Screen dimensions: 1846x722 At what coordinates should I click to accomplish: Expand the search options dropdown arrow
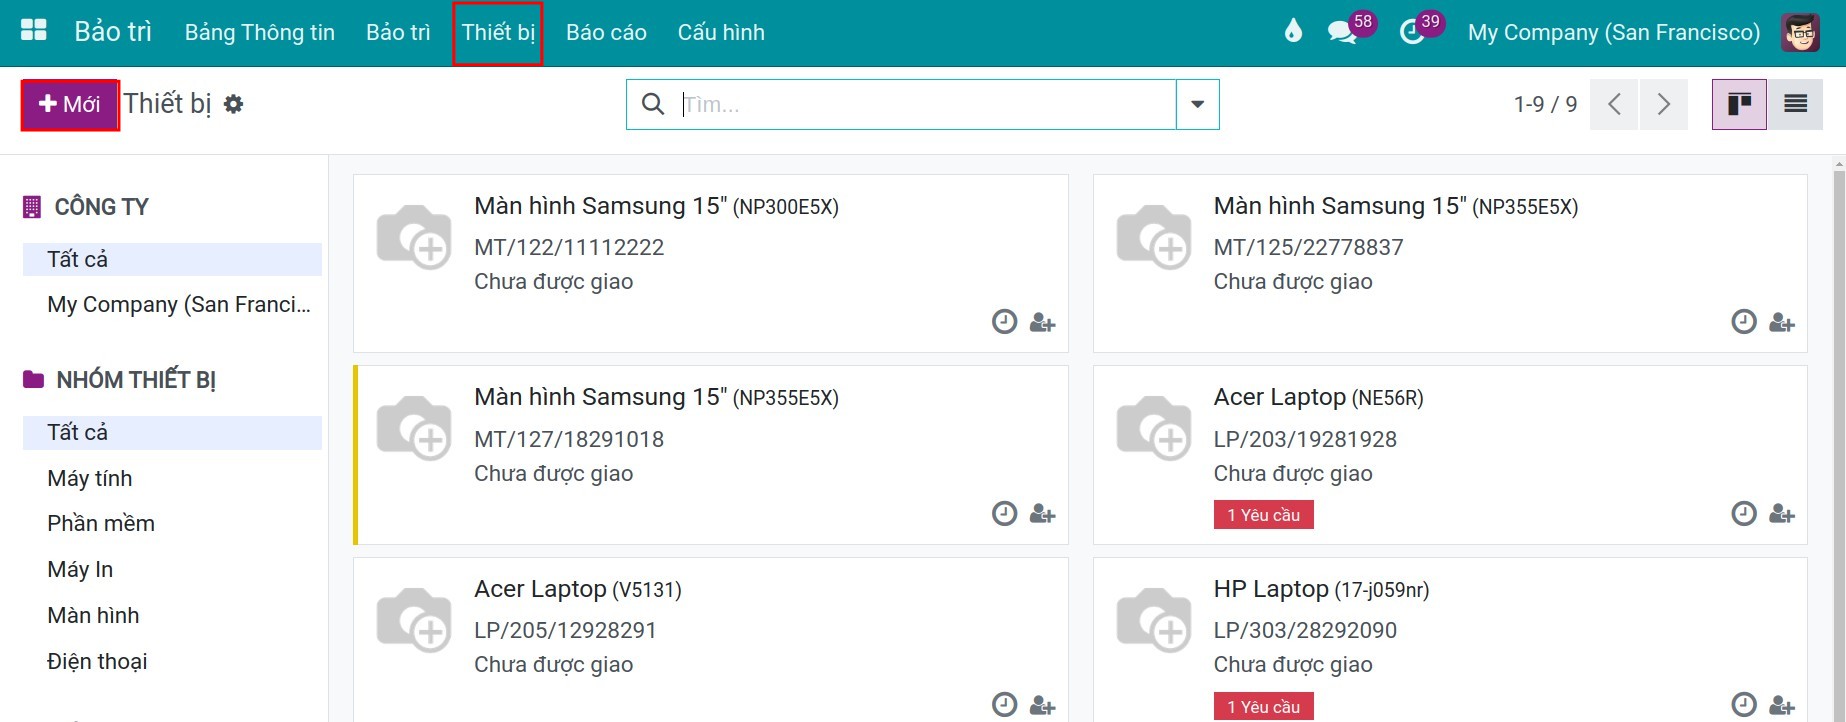click(x=1197, y=104)
